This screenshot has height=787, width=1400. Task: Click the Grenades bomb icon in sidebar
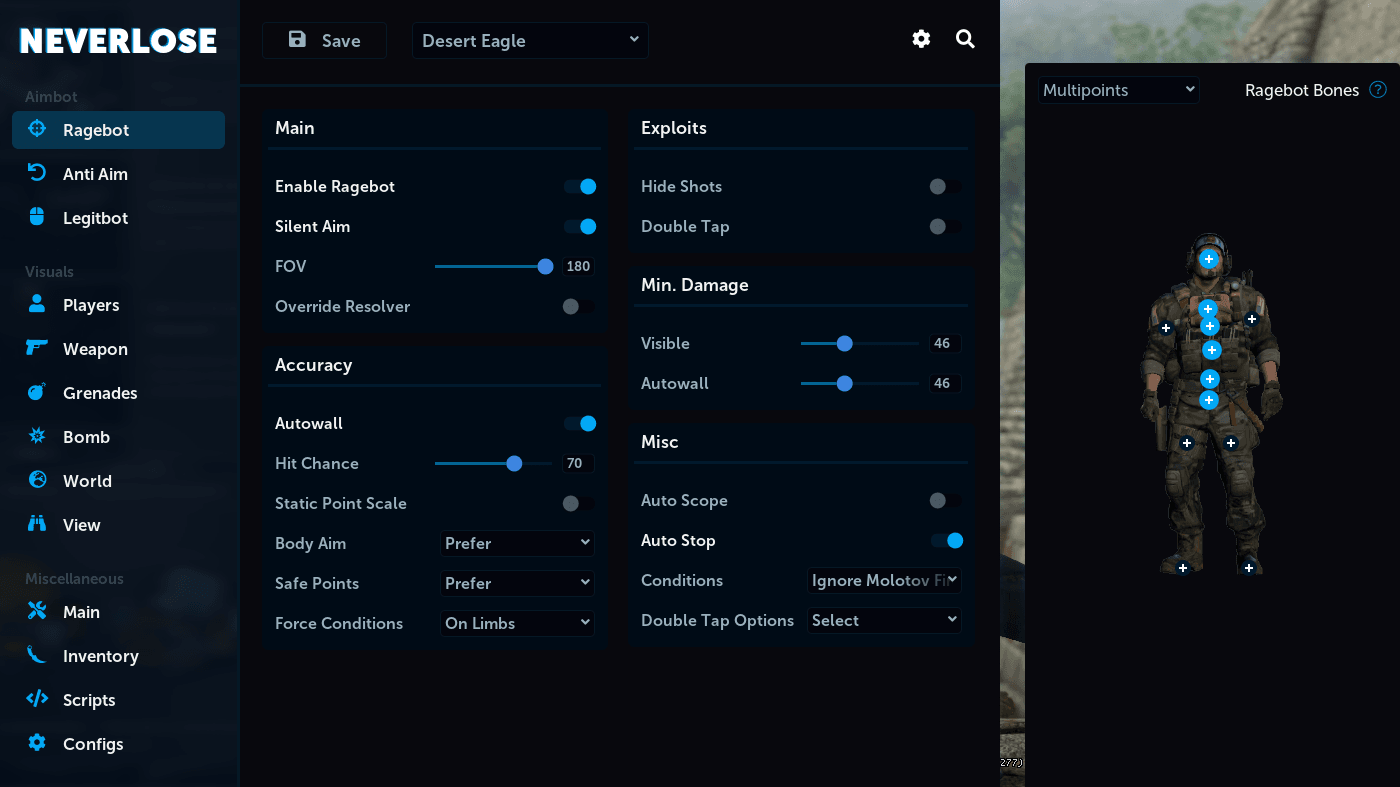click(37, 392)
